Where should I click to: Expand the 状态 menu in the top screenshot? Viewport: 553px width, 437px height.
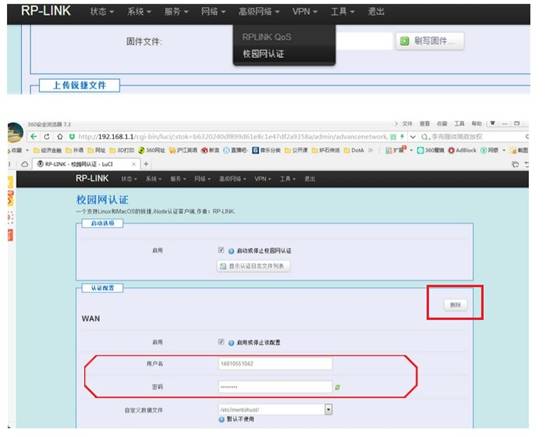pyautogui.click(x=102, y=12)
